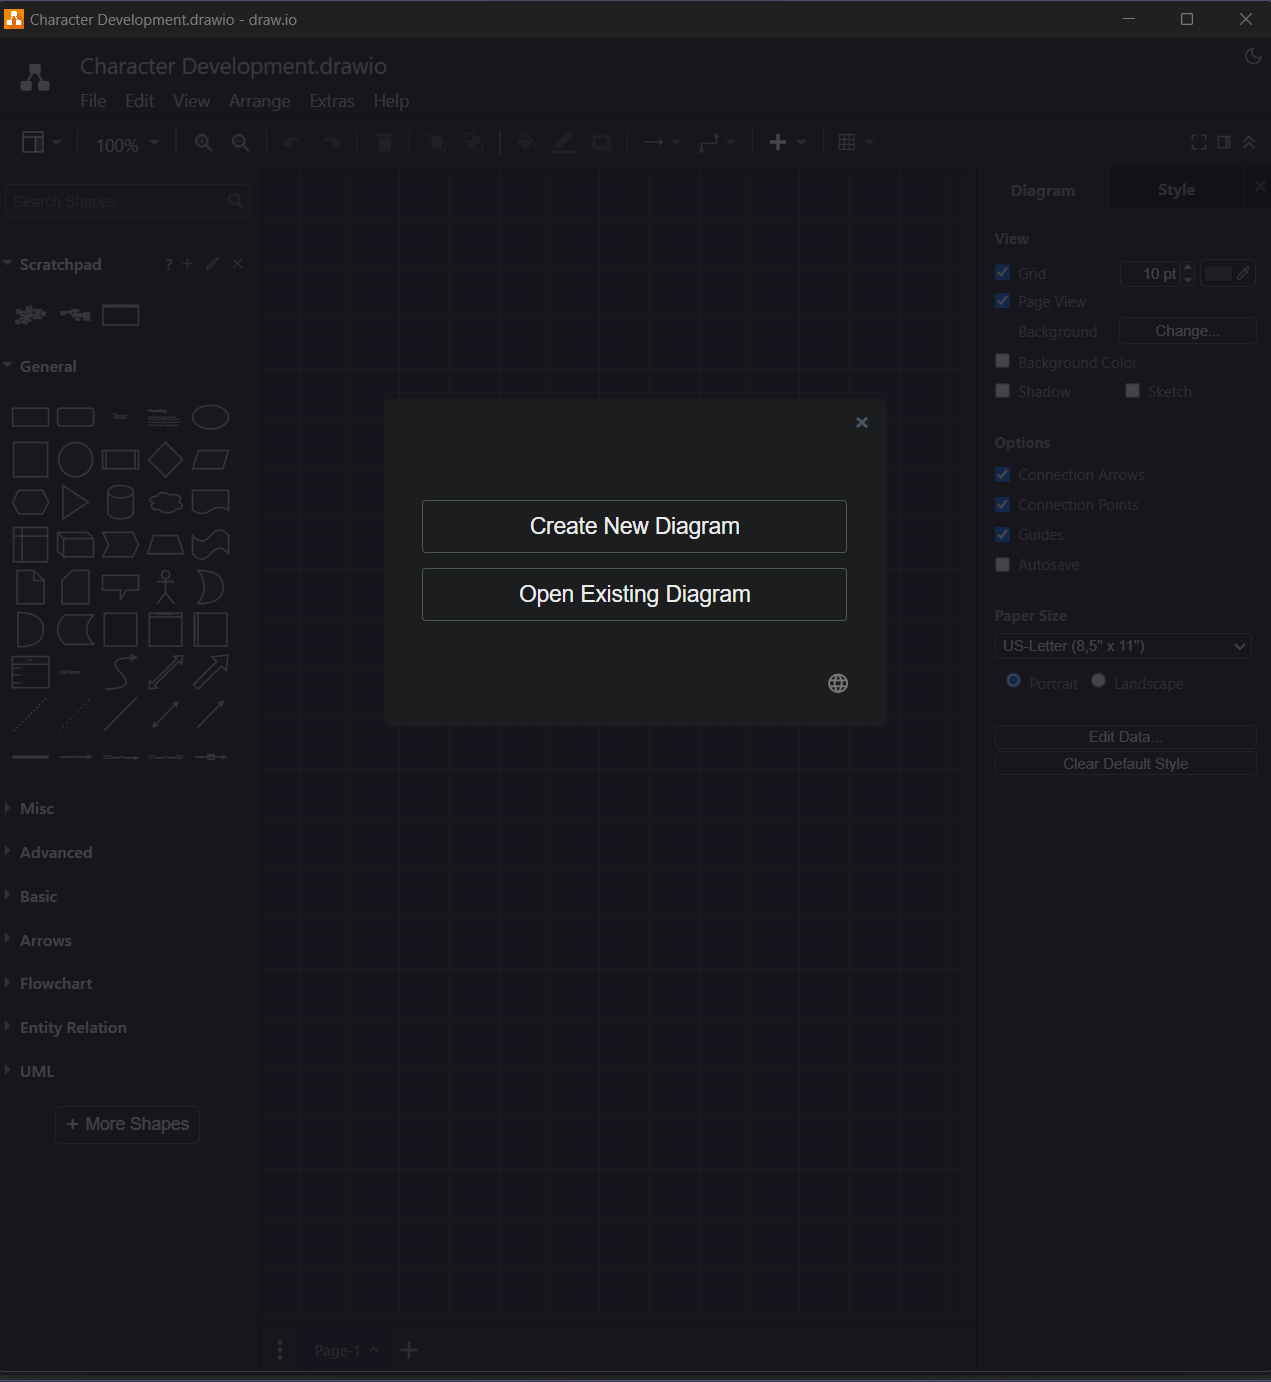Select the Delete icon in the toolbar

pos(385,142)
